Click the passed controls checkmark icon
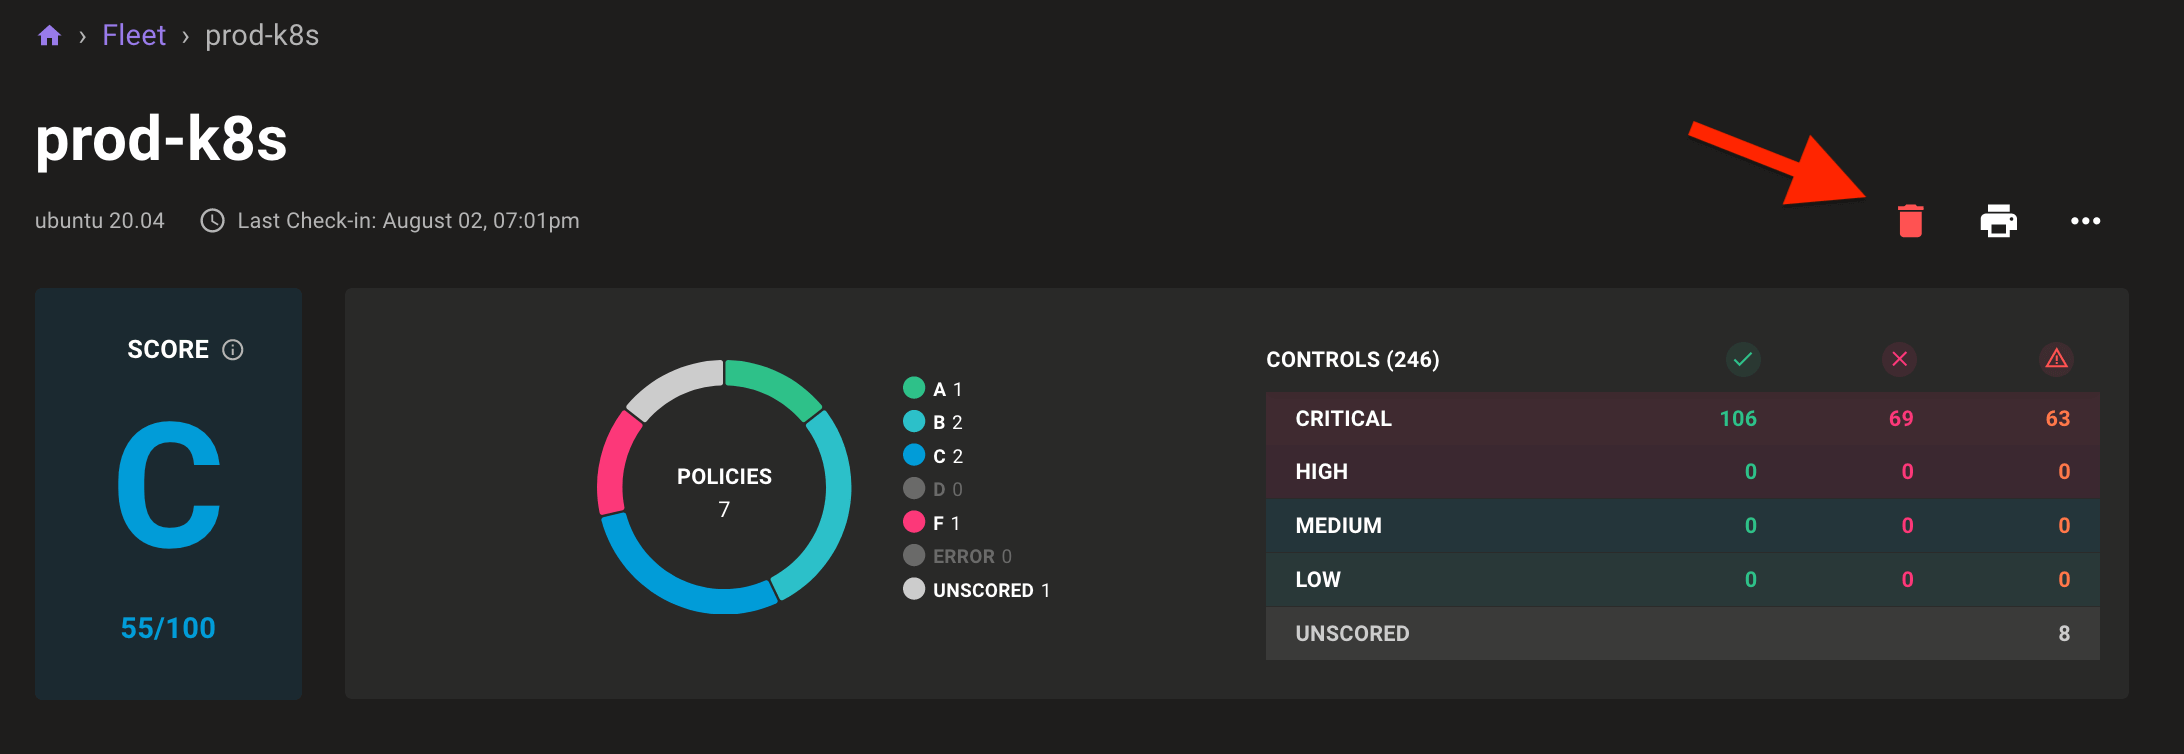Screen dimensions: 2184x754 click(x=1743, y=359)
